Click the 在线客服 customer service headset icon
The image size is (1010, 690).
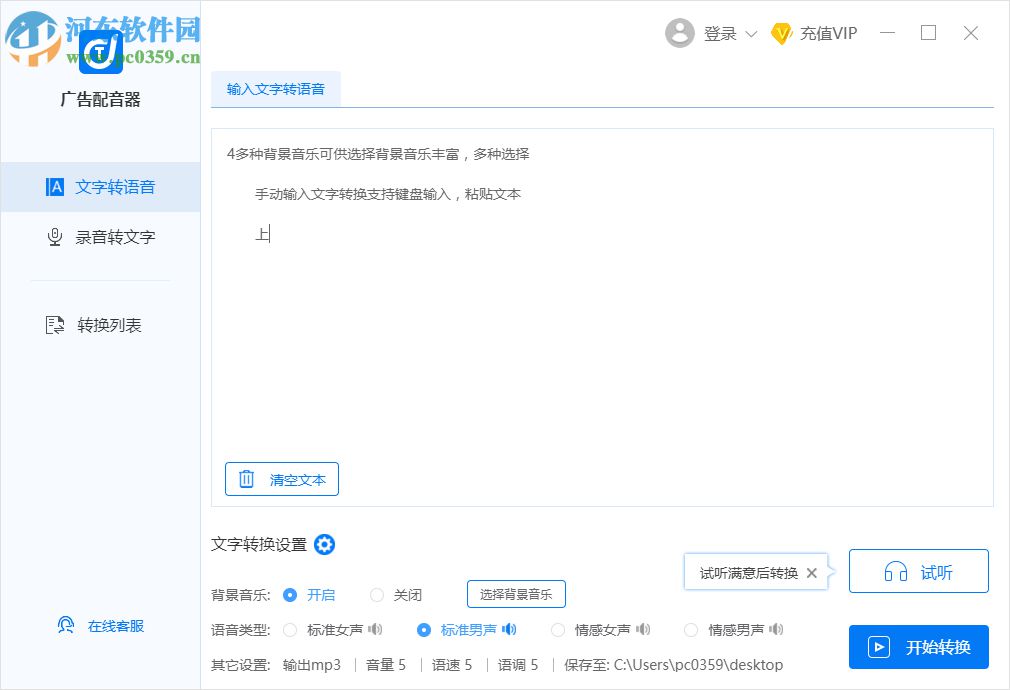(x=65, y=624)
